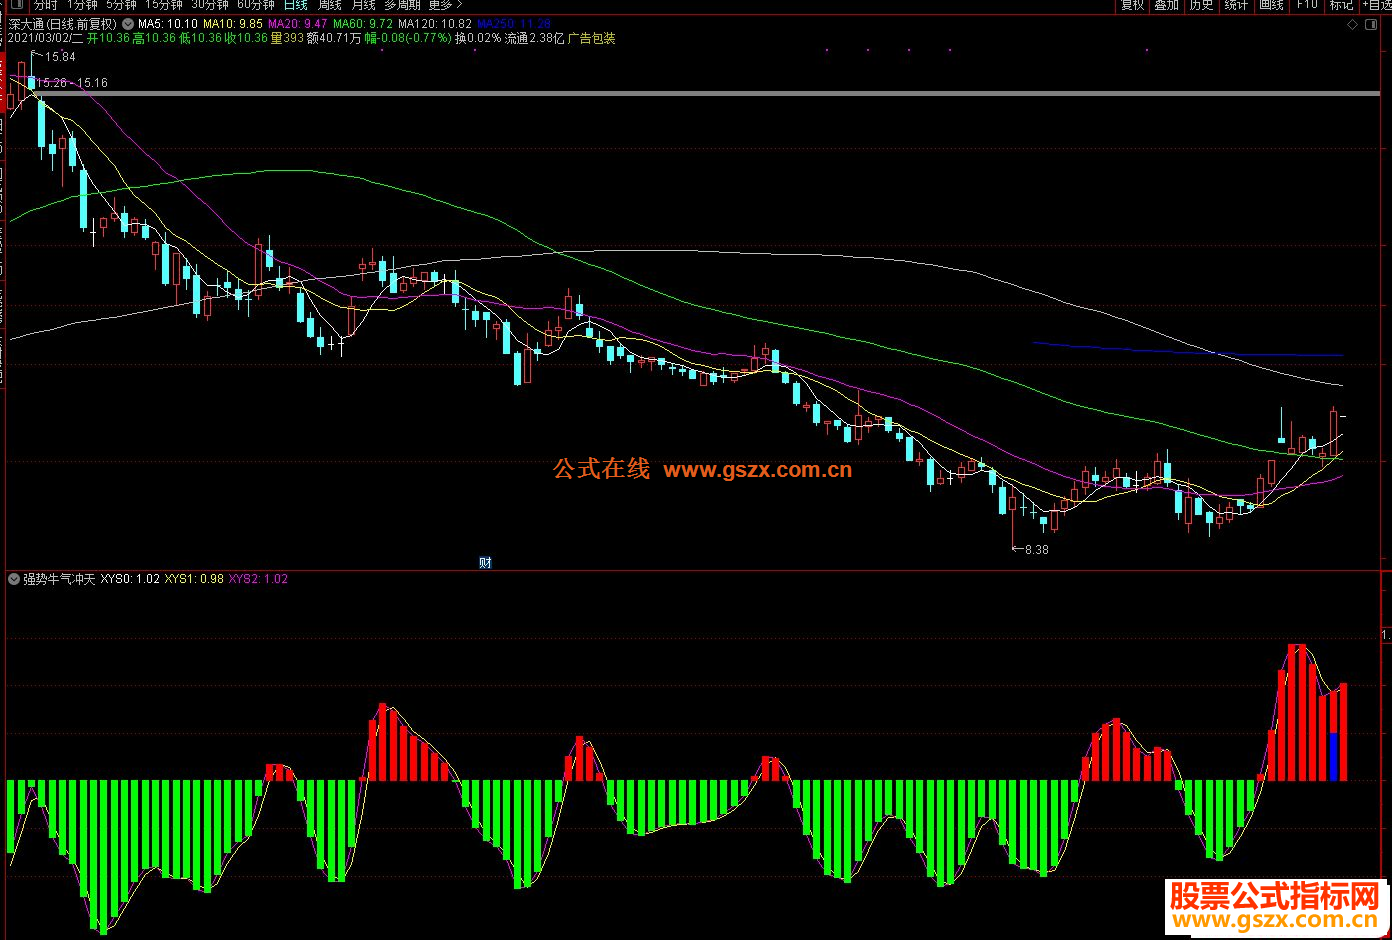Select the 30分钟 period tab
Image resolution: width=1392 pixels, height=940 pixels.
(211, 5)
